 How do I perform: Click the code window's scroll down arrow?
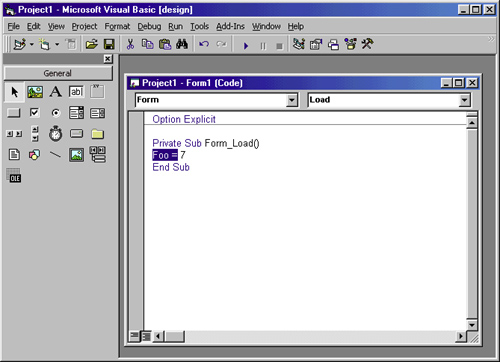click(472, 325)
